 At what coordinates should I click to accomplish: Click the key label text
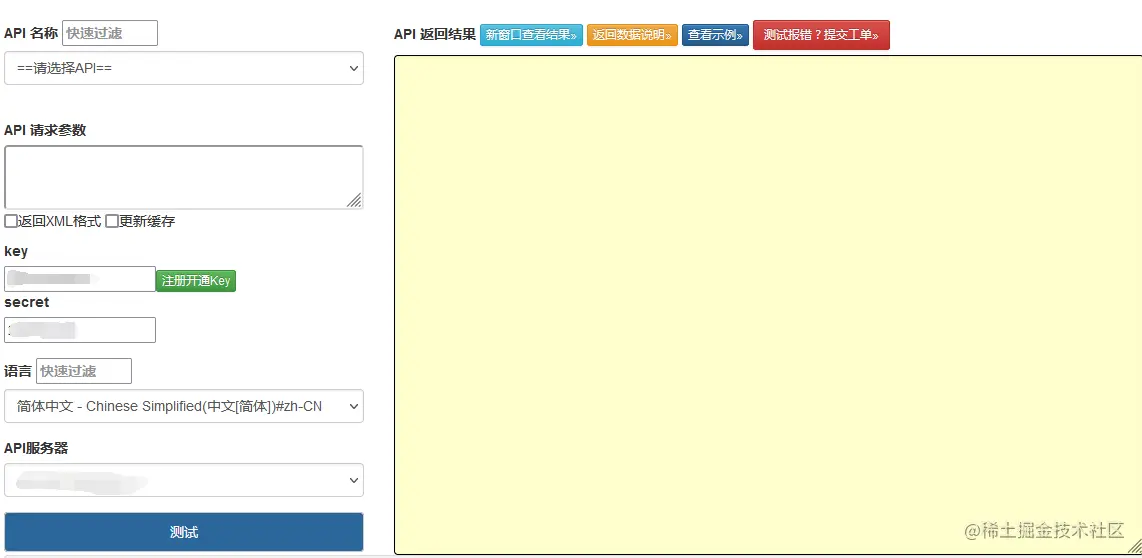(16, 251)
